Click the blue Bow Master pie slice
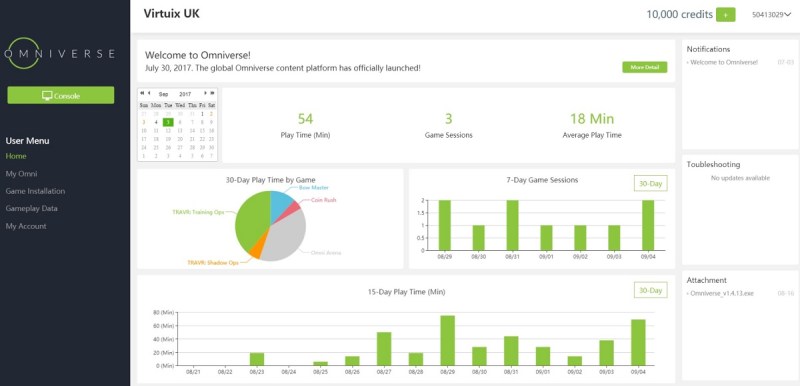Image resolution: width=800 pixels, height=386 pixels. click(280, 205)
